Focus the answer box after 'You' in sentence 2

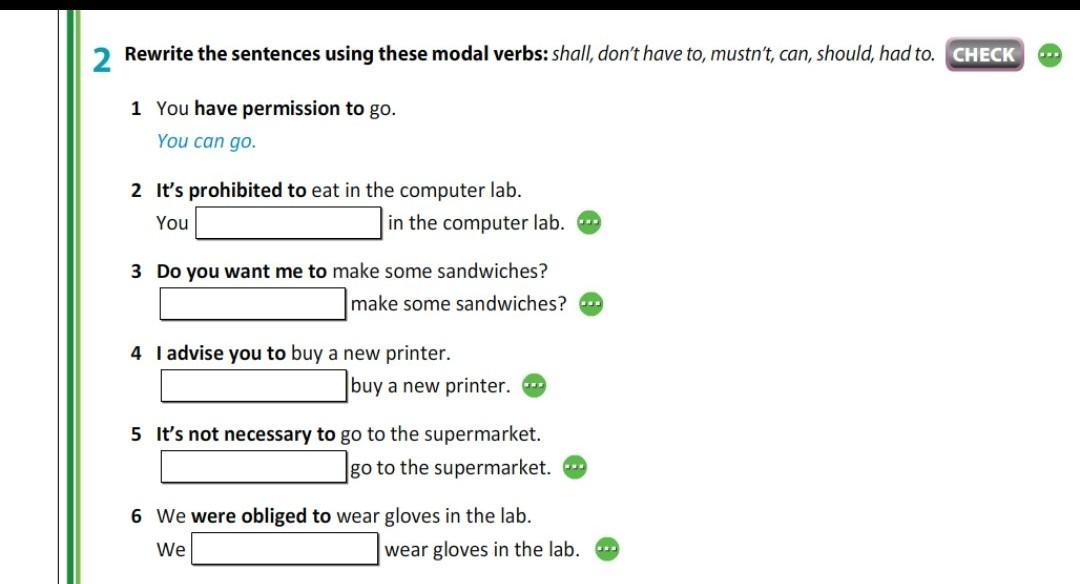click(x=289, y=223)
